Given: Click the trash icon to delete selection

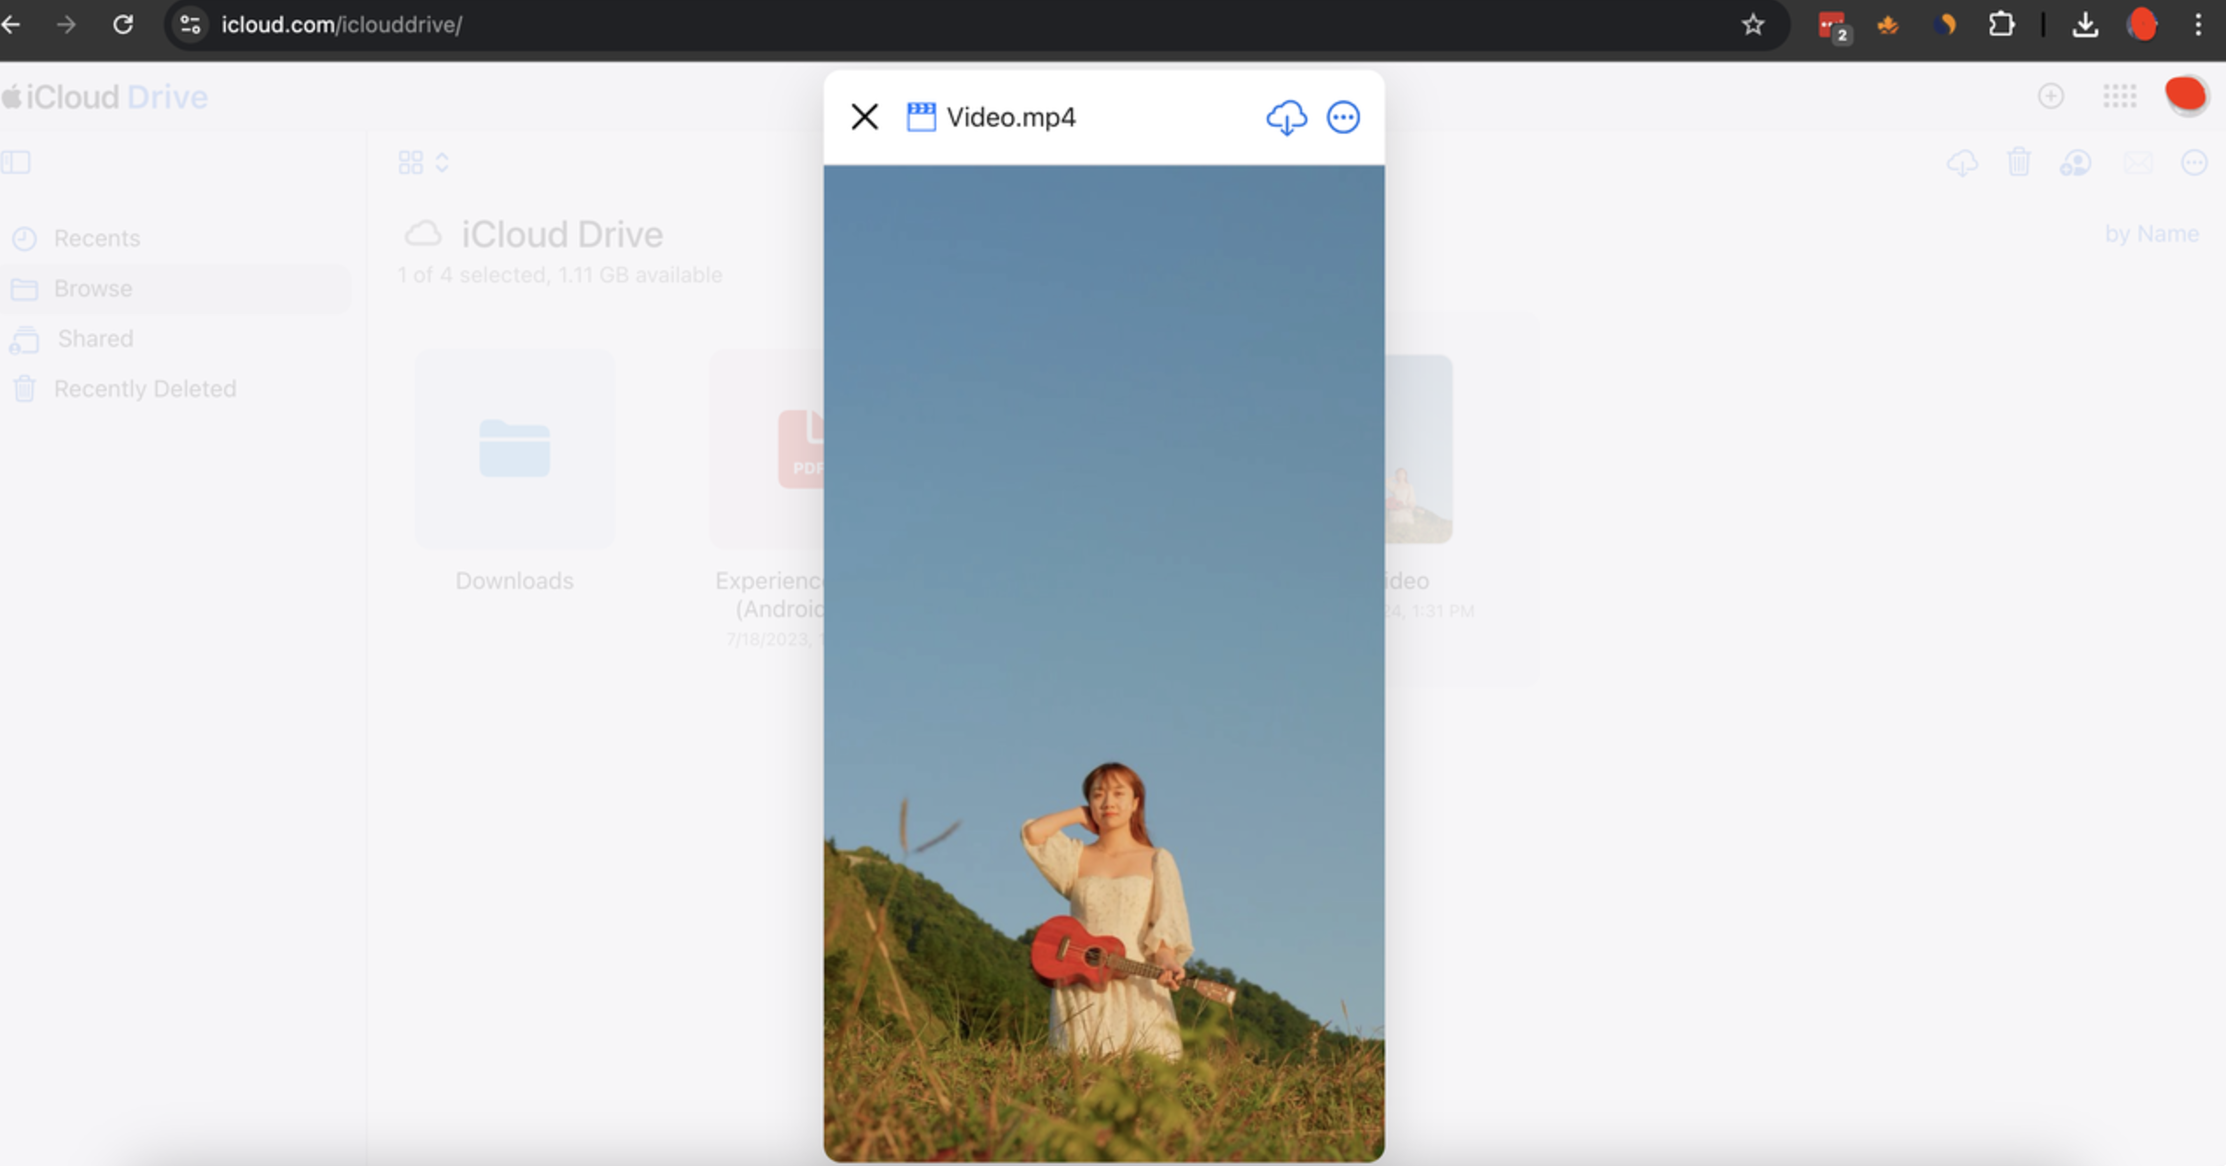Looking at the screenshot, I should pos(2019,162).
